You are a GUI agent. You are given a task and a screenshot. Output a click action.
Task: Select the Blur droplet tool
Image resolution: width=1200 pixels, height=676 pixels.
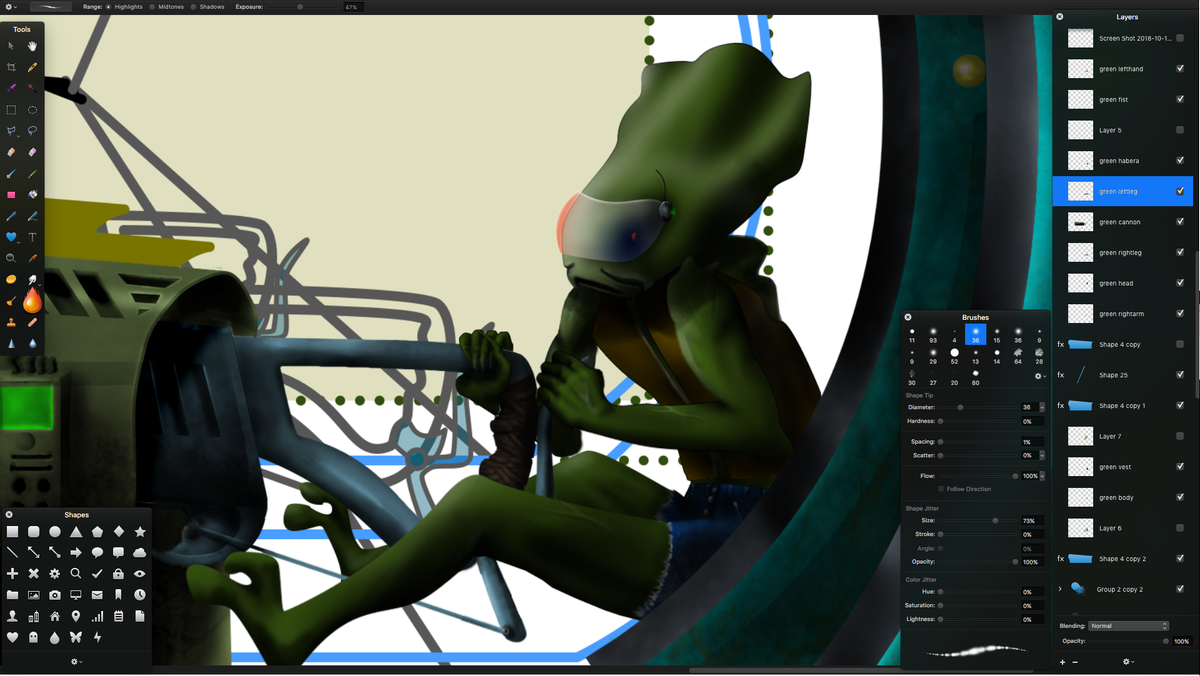tap(32, 343)
